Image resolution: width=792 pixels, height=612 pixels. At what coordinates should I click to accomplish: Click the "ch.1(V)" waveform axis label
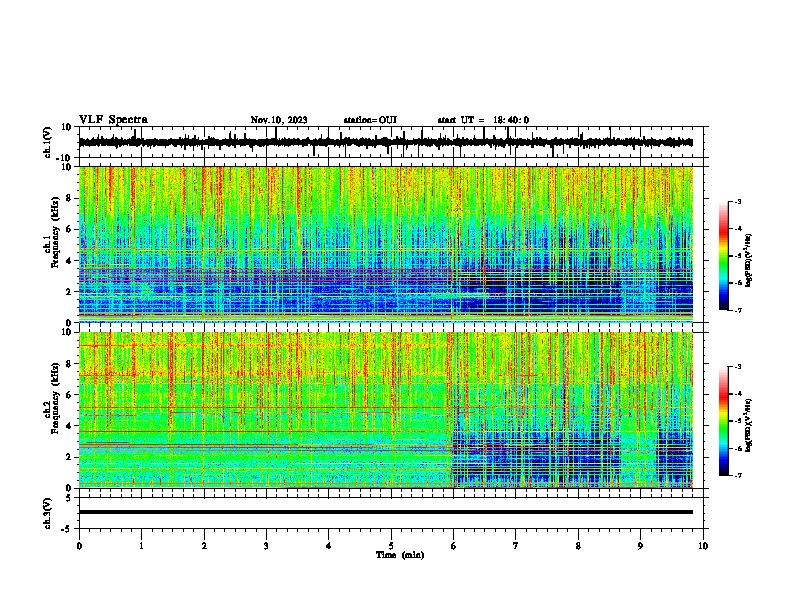(48, 142)
